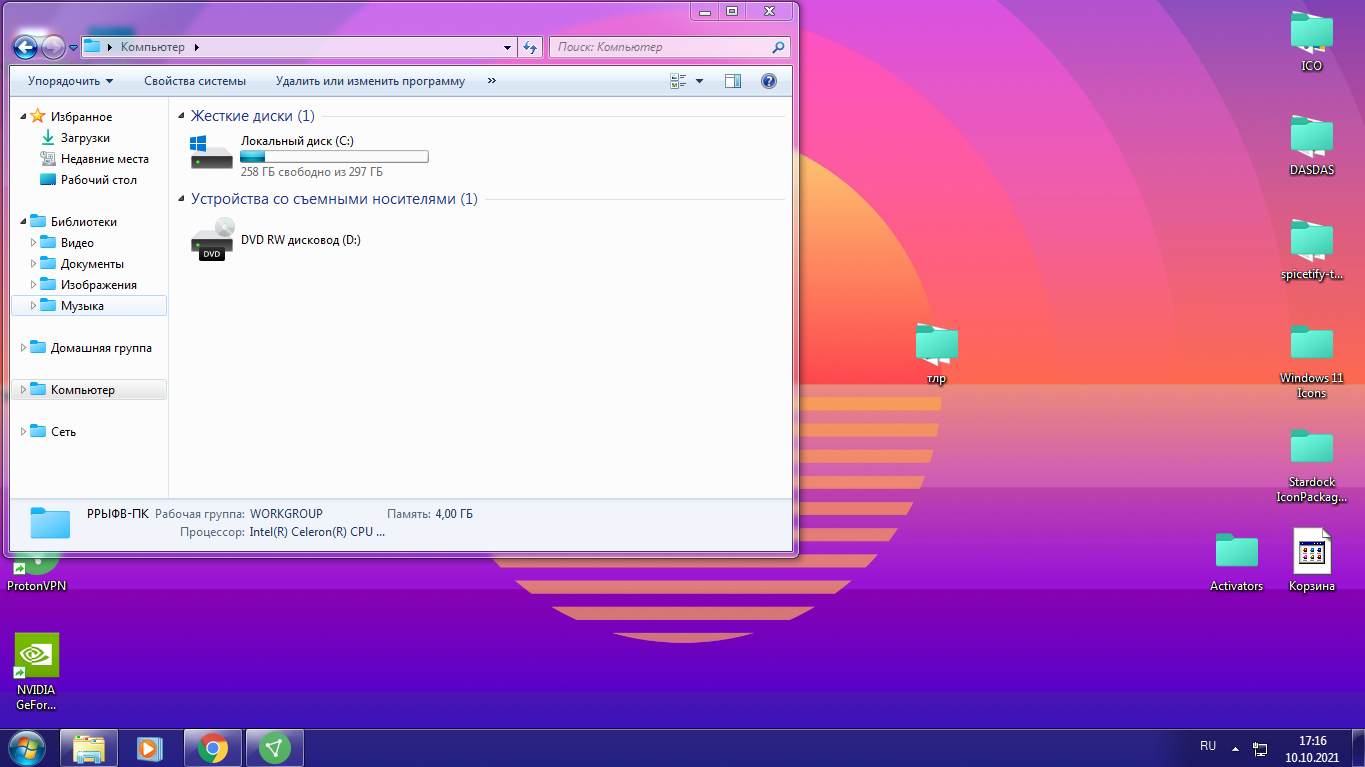1365x767 pixels.
Task: Select Локальный диск (C:) drive icon
Action: click(x=211, y=153)
